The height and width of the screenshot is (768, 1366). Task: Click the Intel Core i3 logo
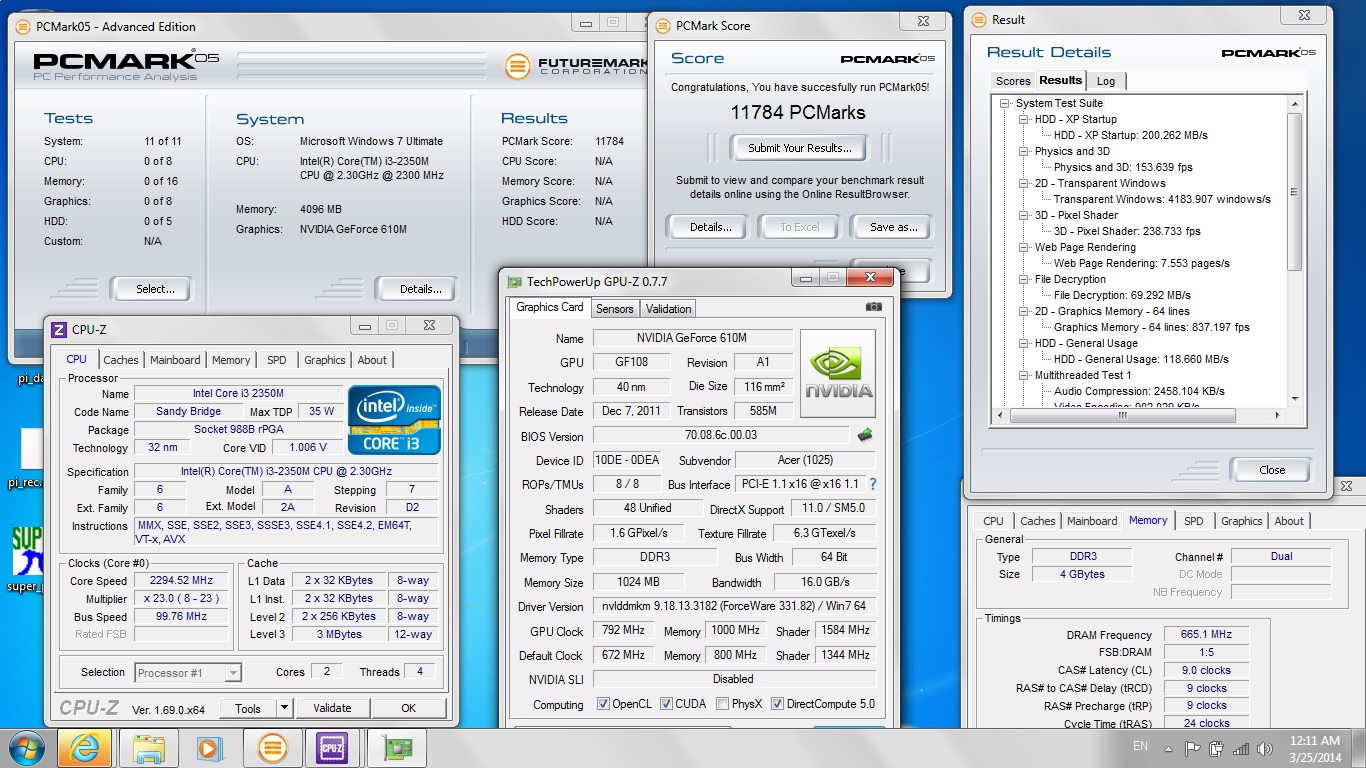(x=393, y=420)
